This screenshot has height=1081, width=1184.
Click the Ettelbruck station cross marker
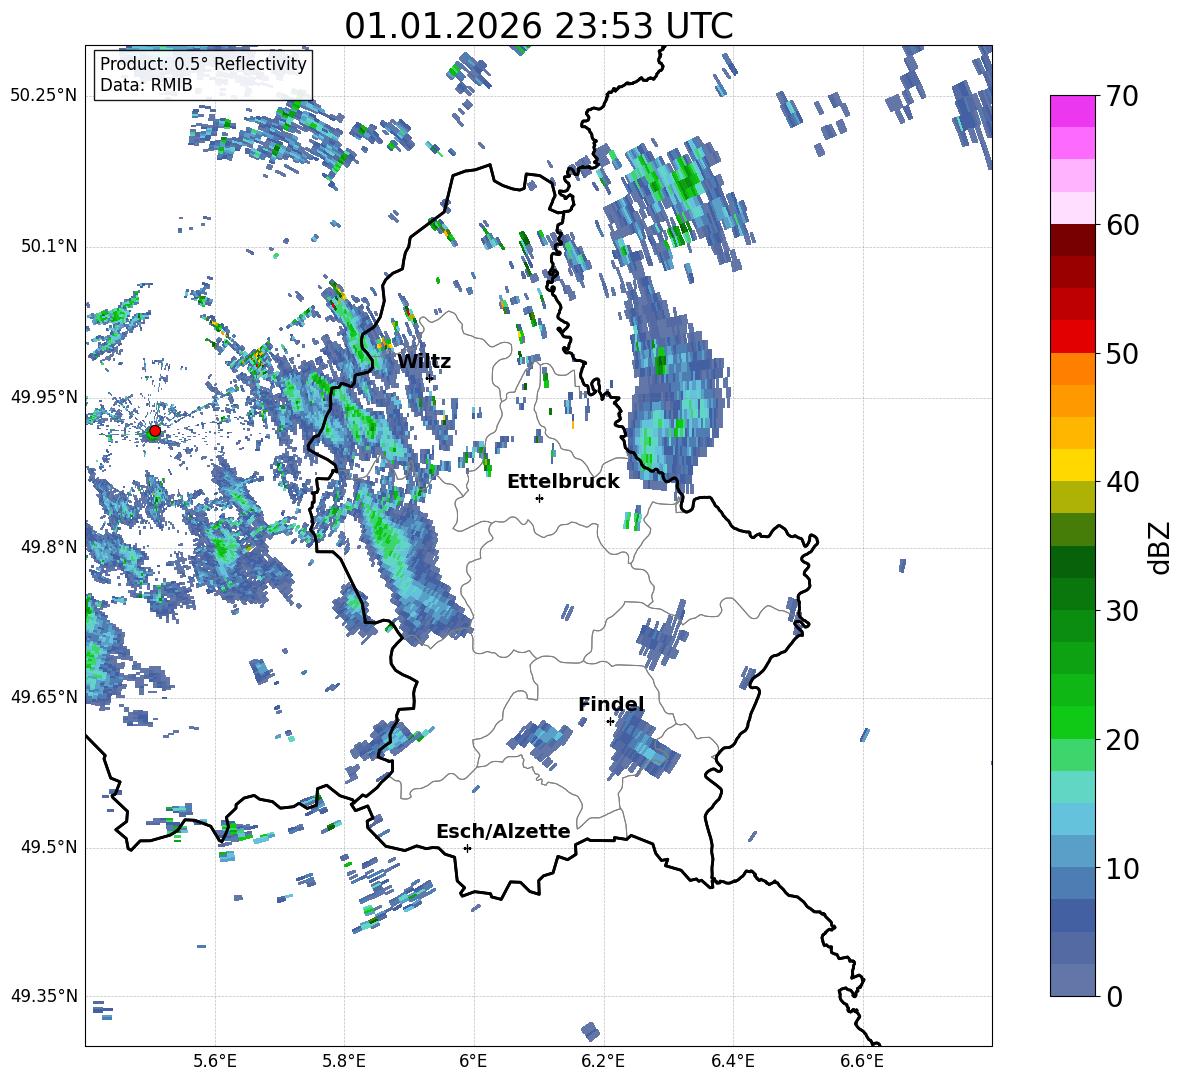[x=539, y=498]
